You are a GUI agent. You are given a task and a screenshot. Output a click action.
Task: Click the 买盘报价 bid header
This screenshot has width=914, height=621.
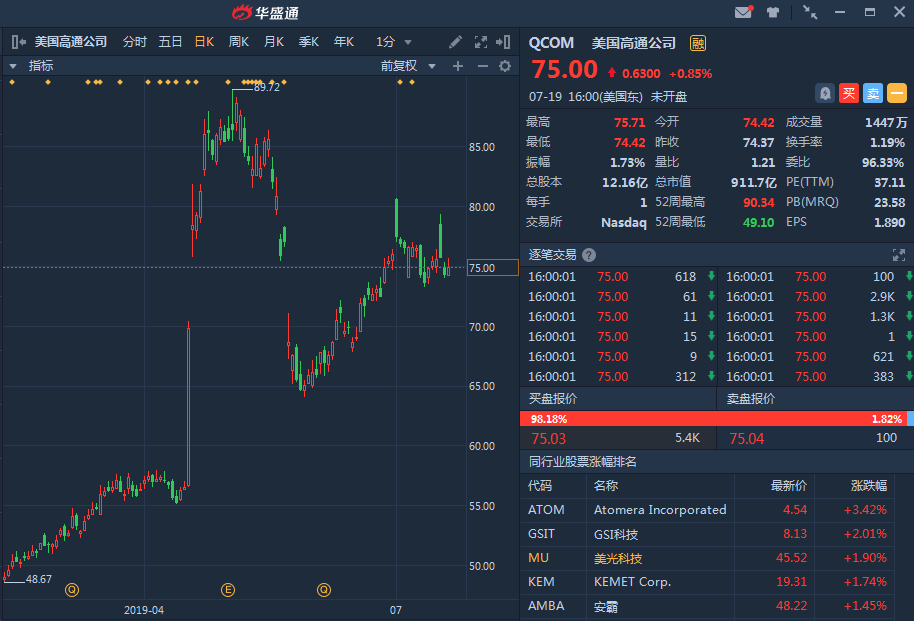click(553, 399)
